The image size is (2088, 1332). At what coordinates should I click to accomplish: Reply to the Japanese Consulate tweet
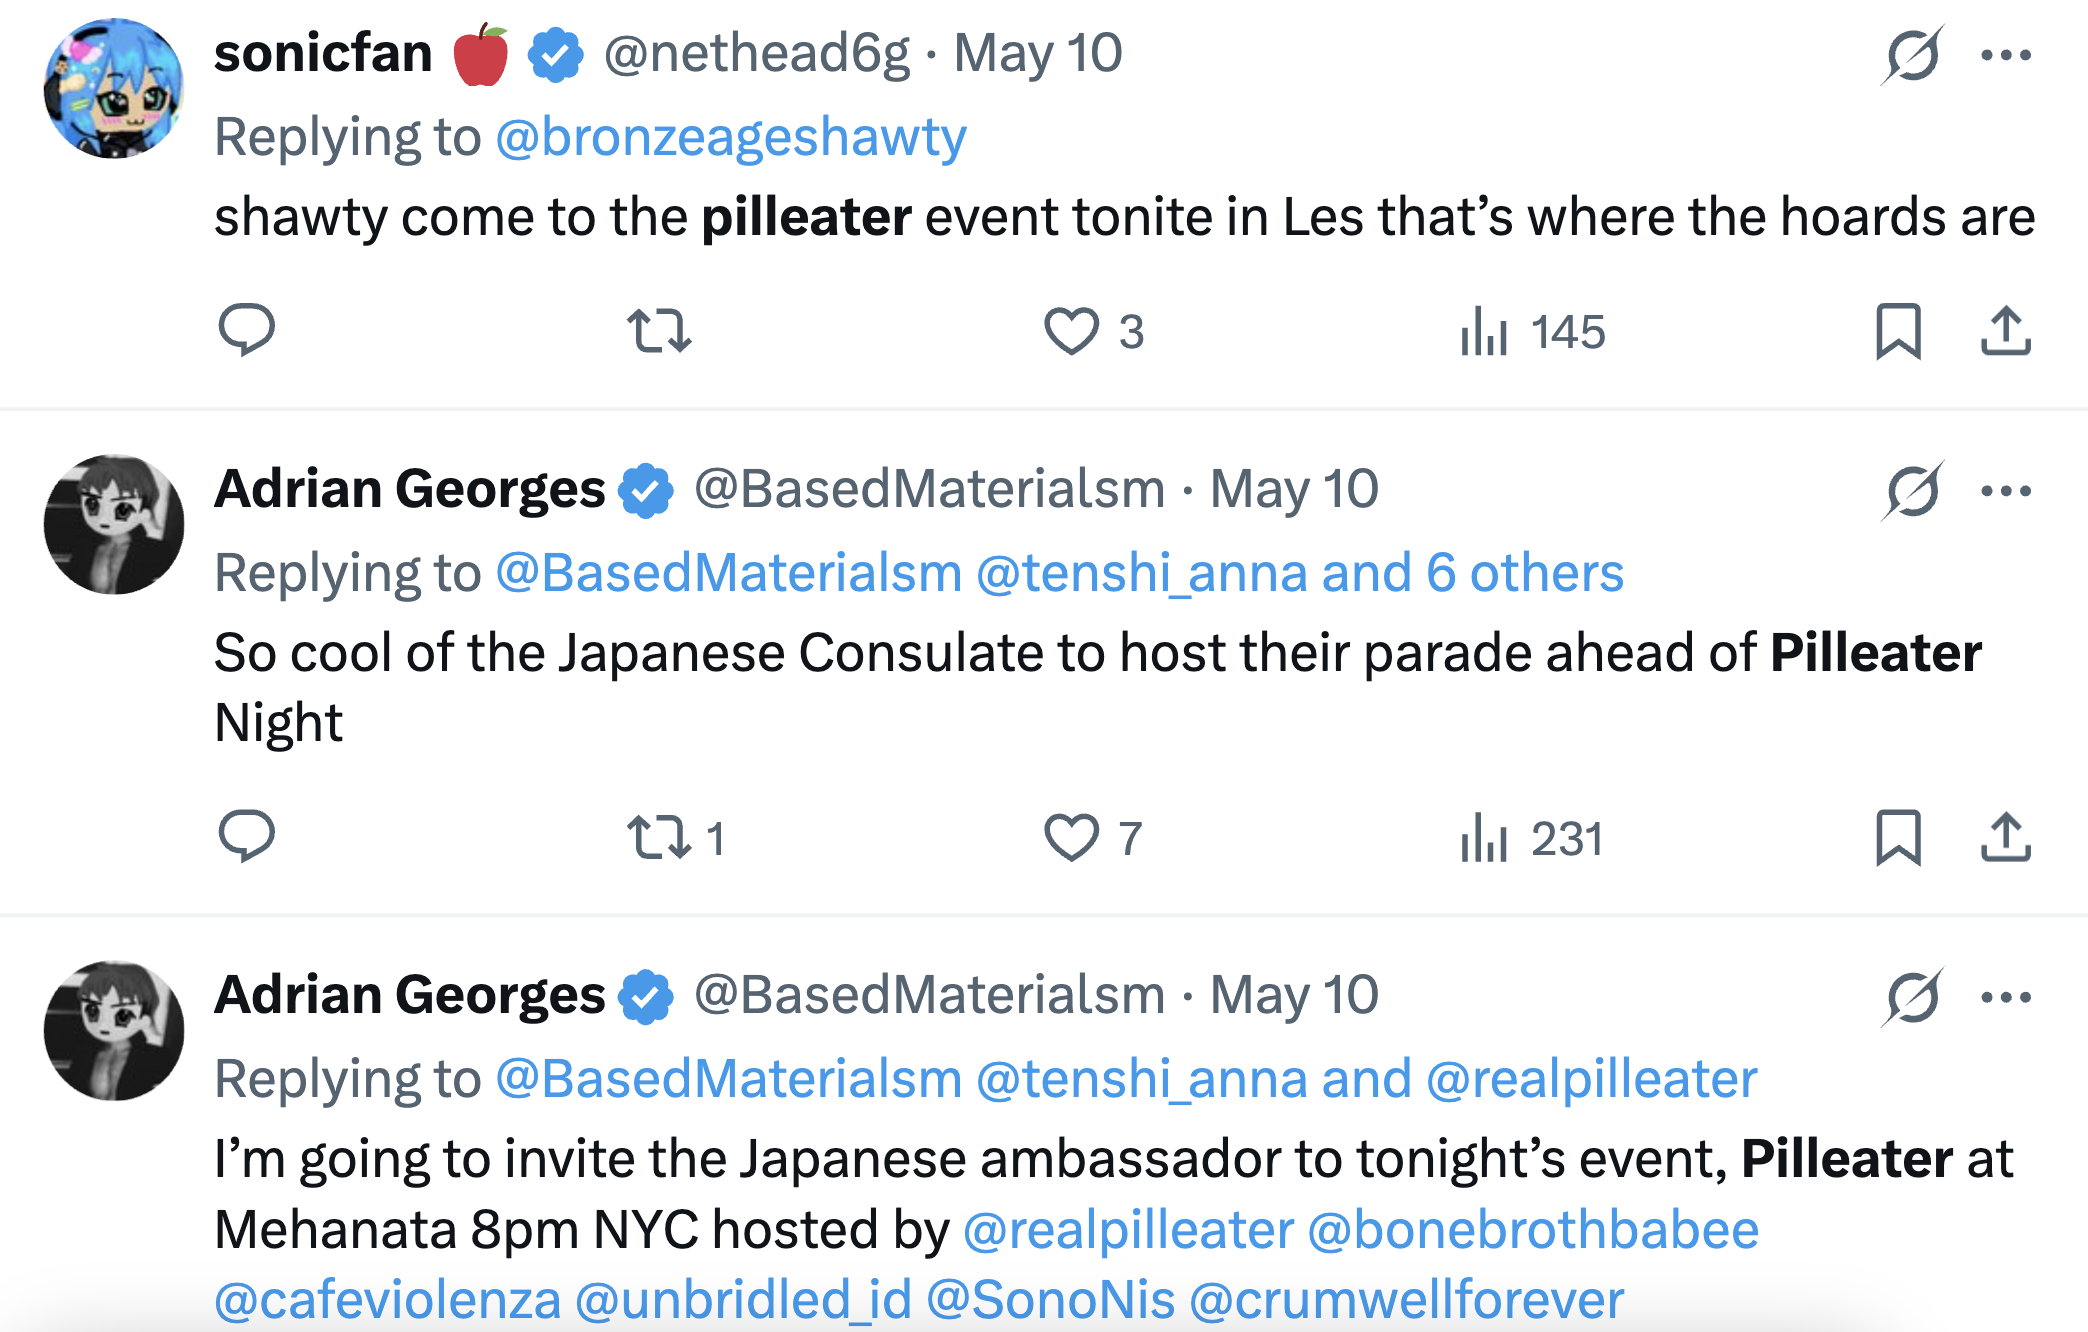coord(246,836)
